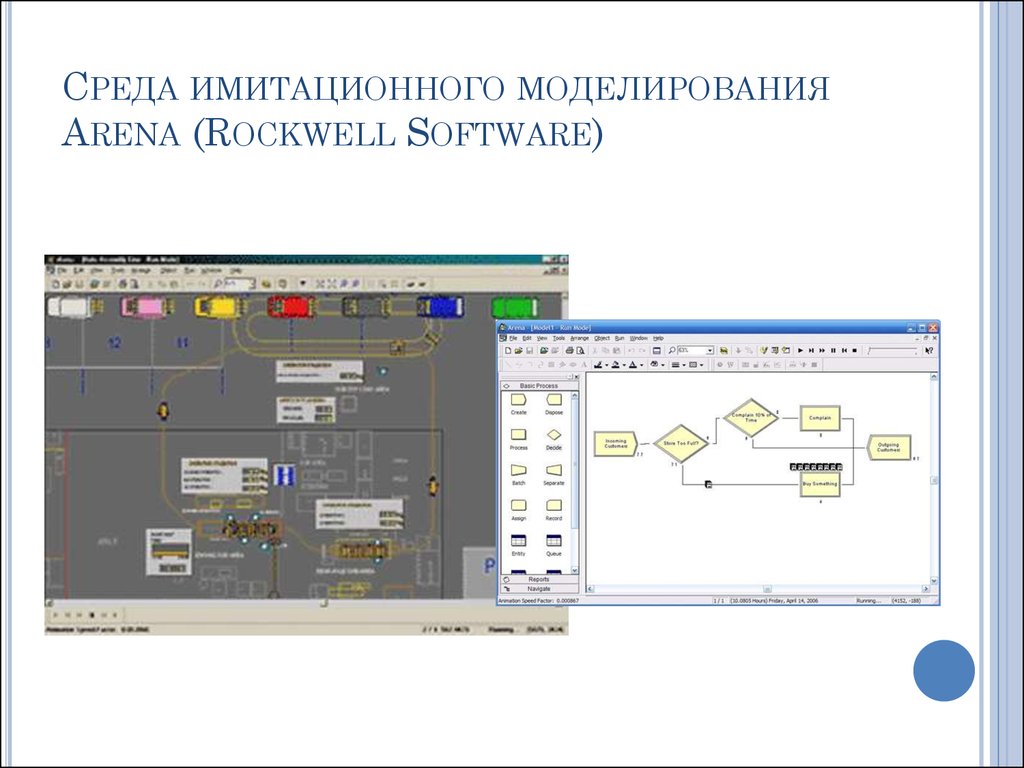Select the Assign module in Basic Process

pyautogui.click(x=519, y=509)
